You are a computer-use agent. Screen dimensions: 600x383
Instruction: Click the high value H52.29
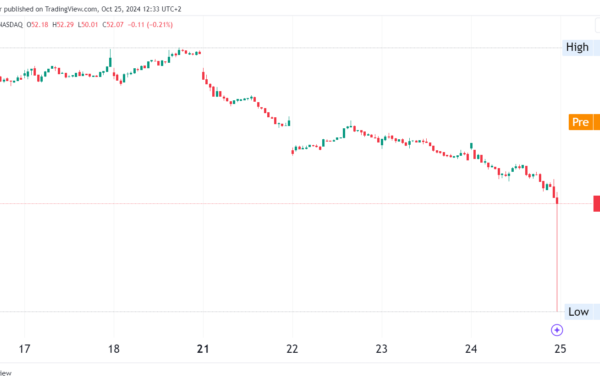coord(63,25)
